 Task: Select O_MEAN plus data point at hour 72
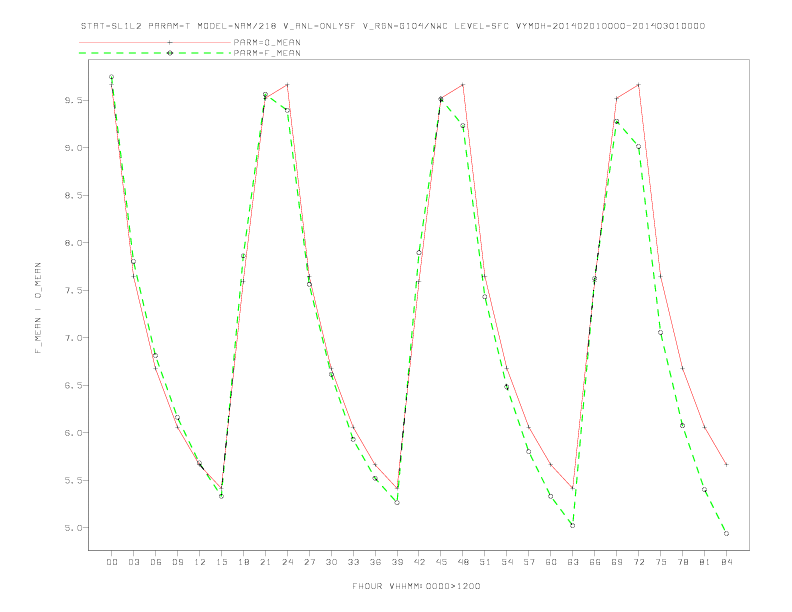[x=638, y=85]
